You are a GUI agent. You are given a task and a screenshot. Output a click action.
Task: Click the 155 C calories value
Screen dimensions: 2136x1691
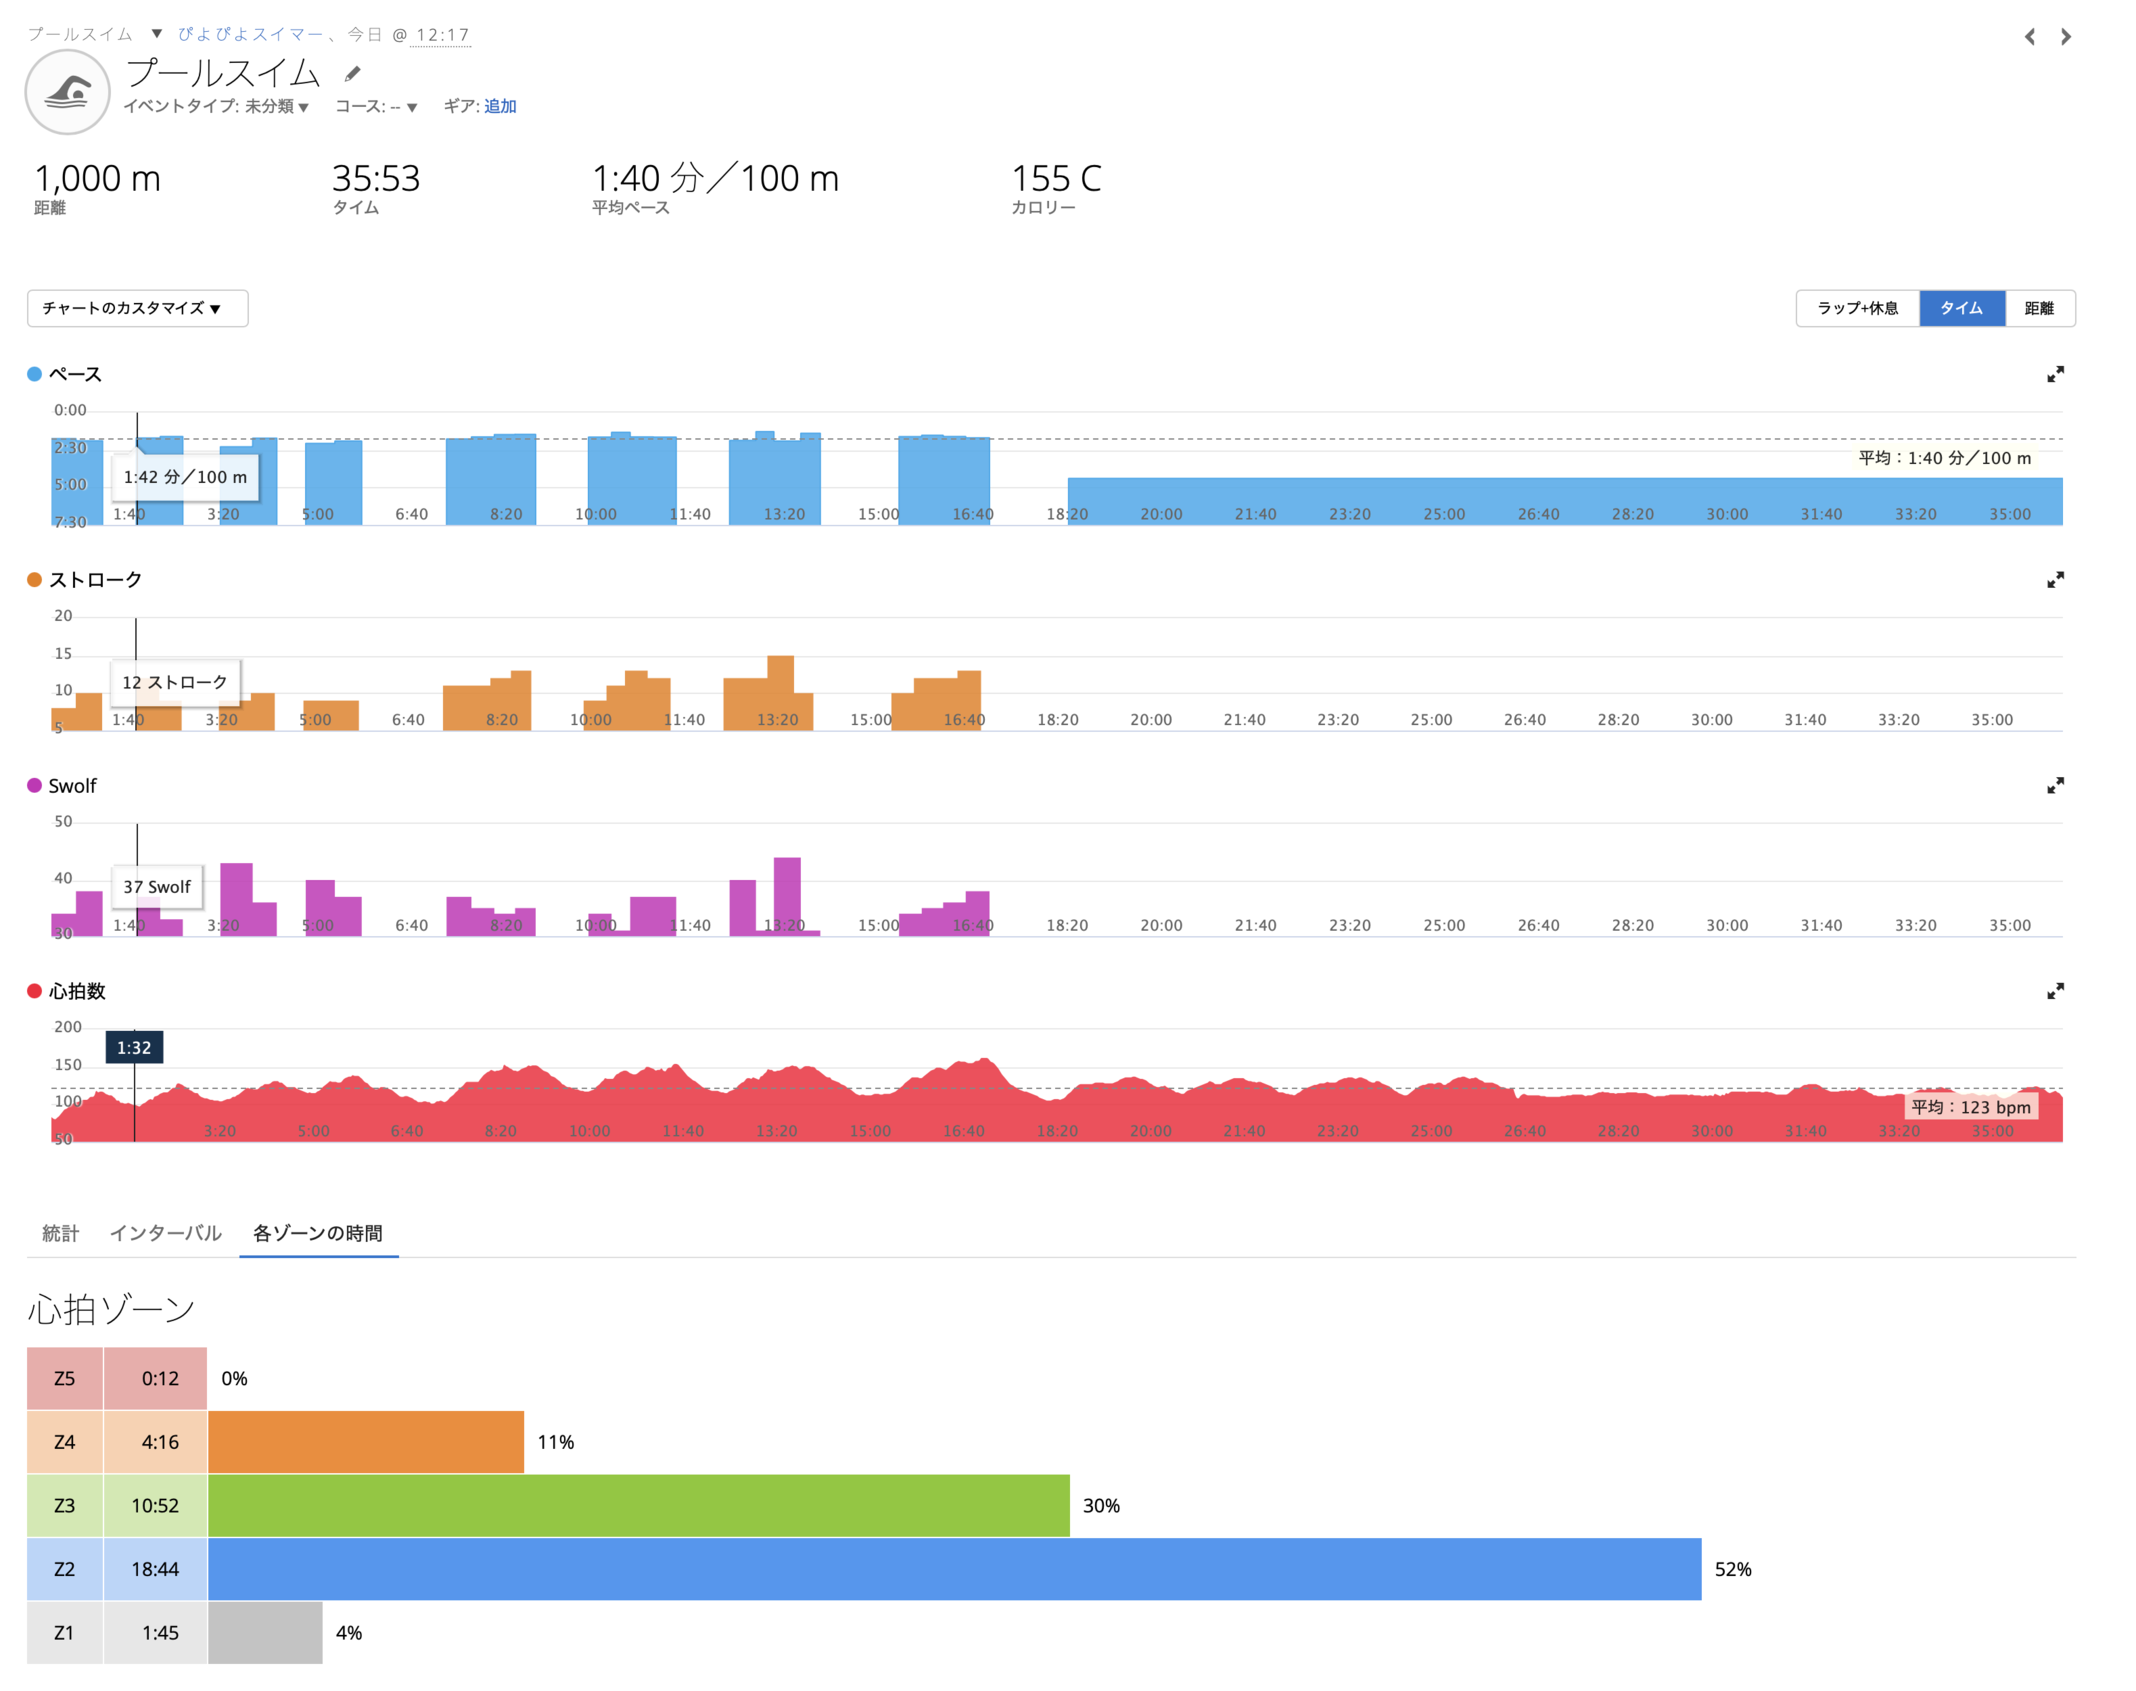pos(1056,178)
